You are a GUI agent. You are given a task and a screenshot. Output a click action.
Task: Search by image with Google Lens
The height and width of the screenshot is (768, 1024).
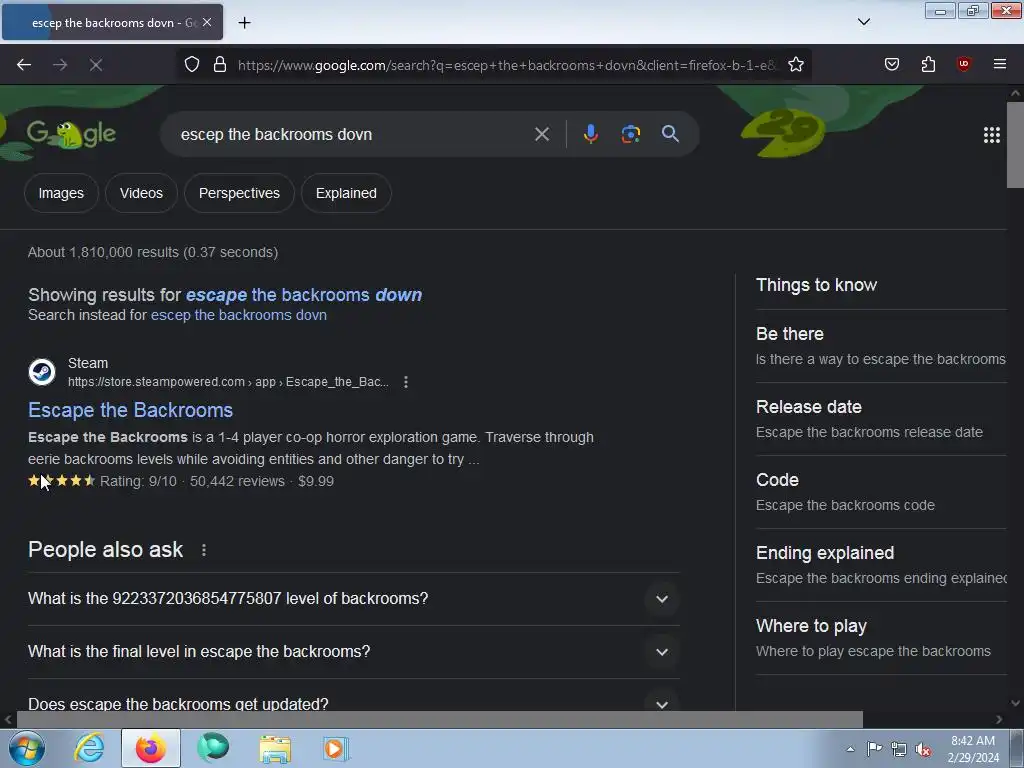pos(630,134)
